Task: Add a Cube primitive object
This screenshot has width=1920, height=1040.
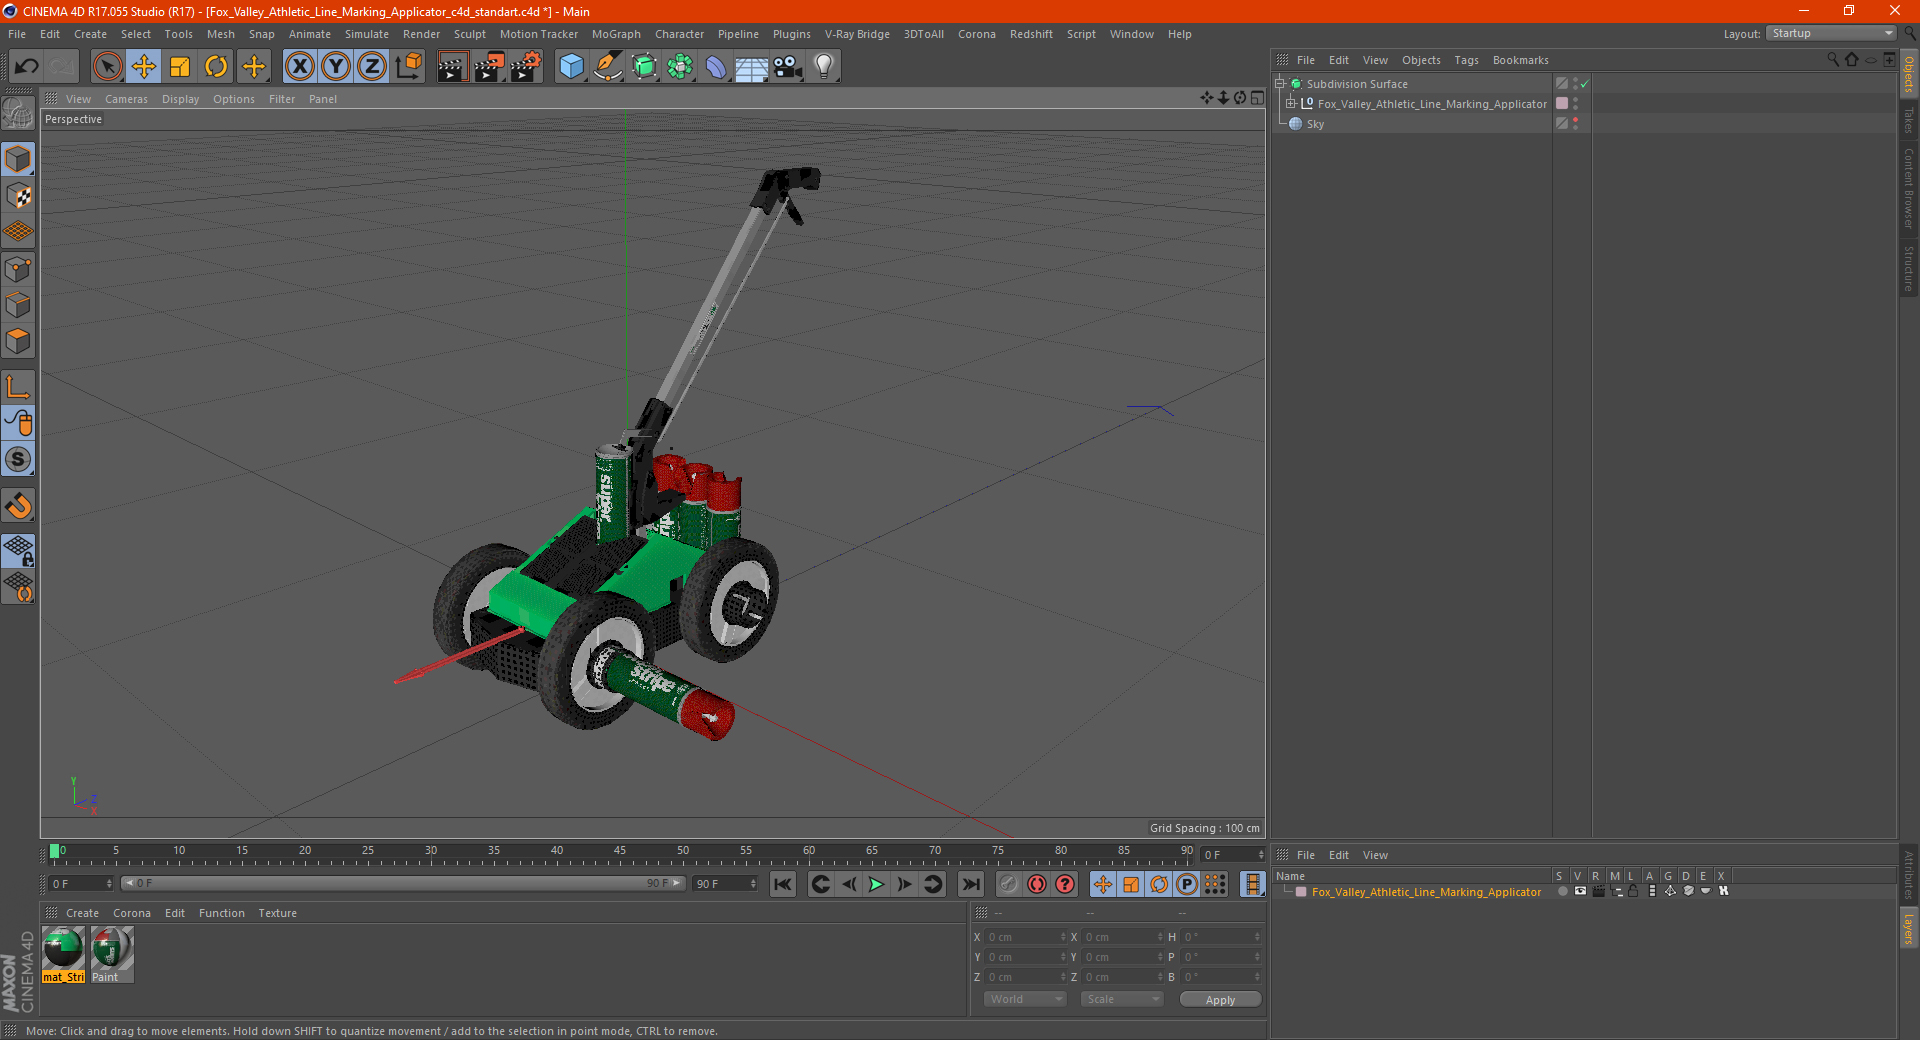Action: tap(571, 67)
